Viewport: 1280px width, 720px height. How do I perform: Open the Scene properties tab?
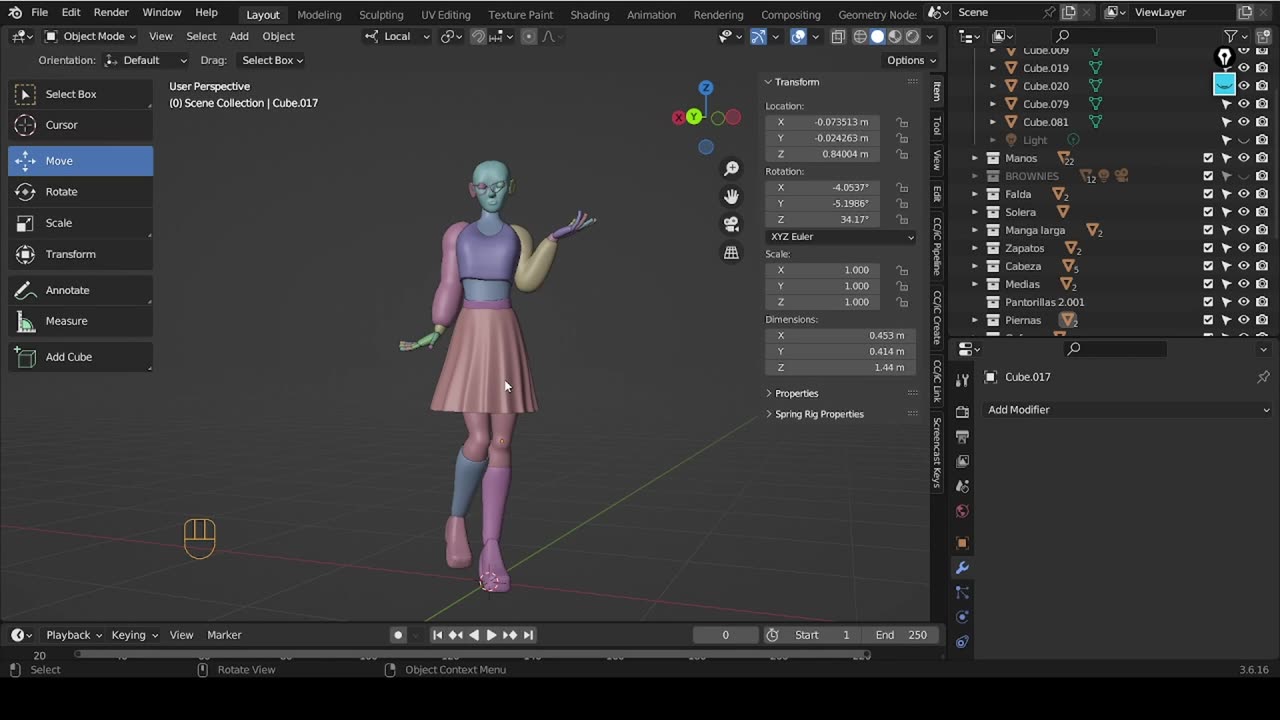962,486
